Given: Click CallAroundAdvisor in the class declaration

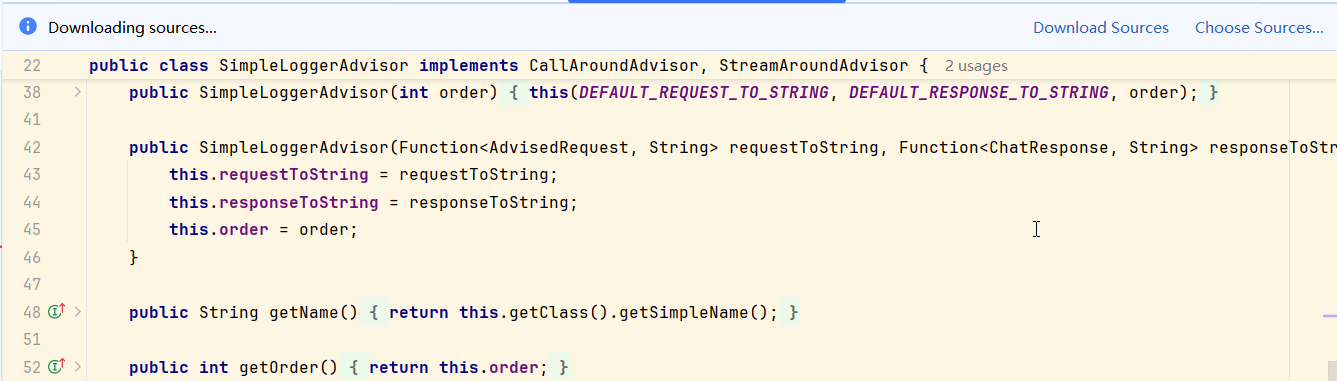Looking at the screenshot, I should pyautogui.click(x=614, y=66).
